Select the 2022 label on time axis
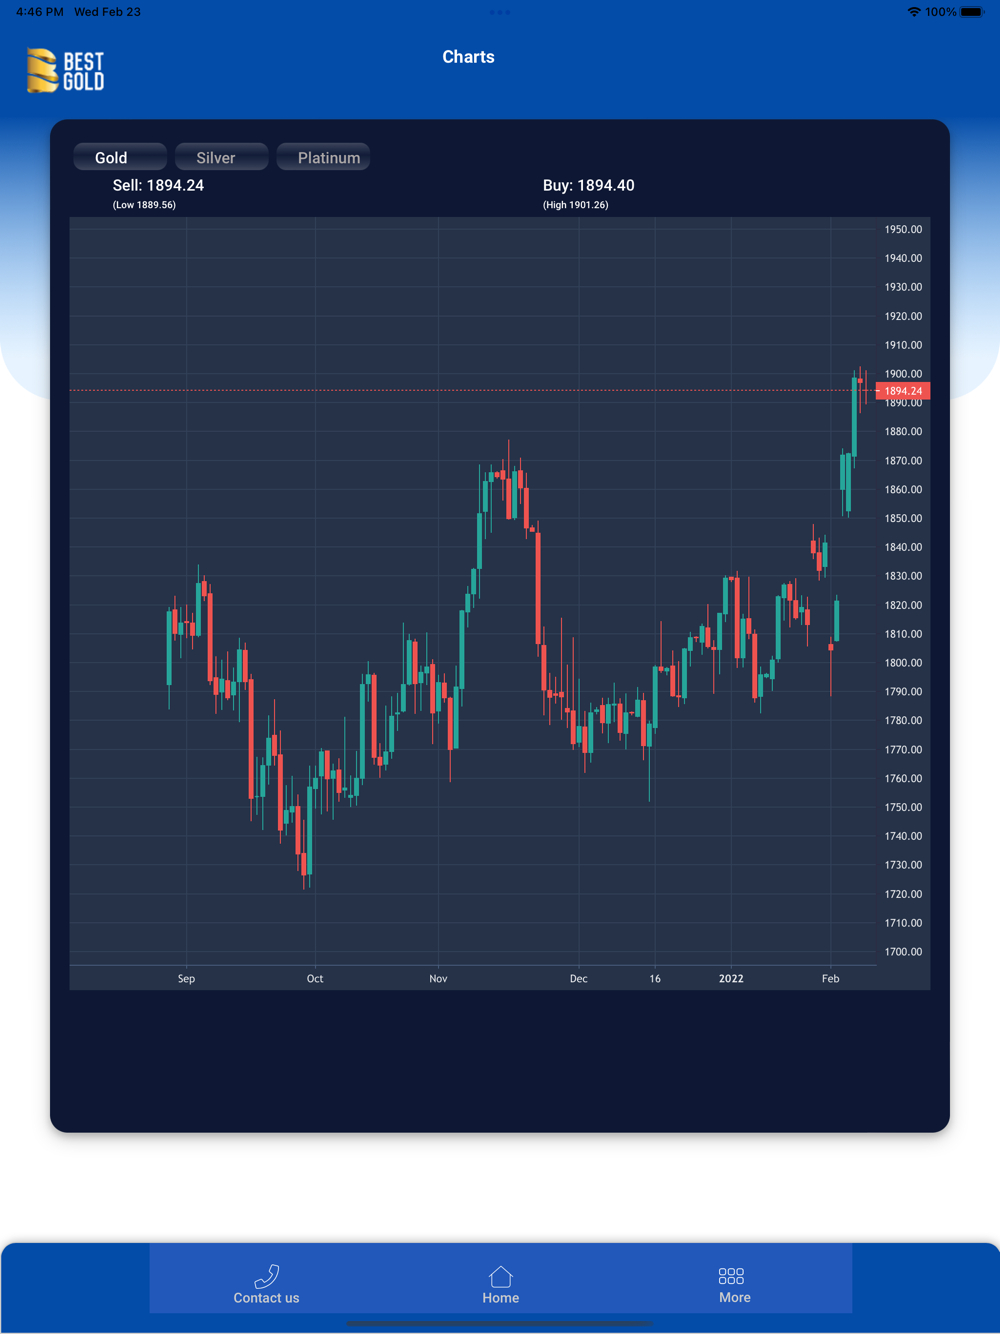 coord(731,978)
